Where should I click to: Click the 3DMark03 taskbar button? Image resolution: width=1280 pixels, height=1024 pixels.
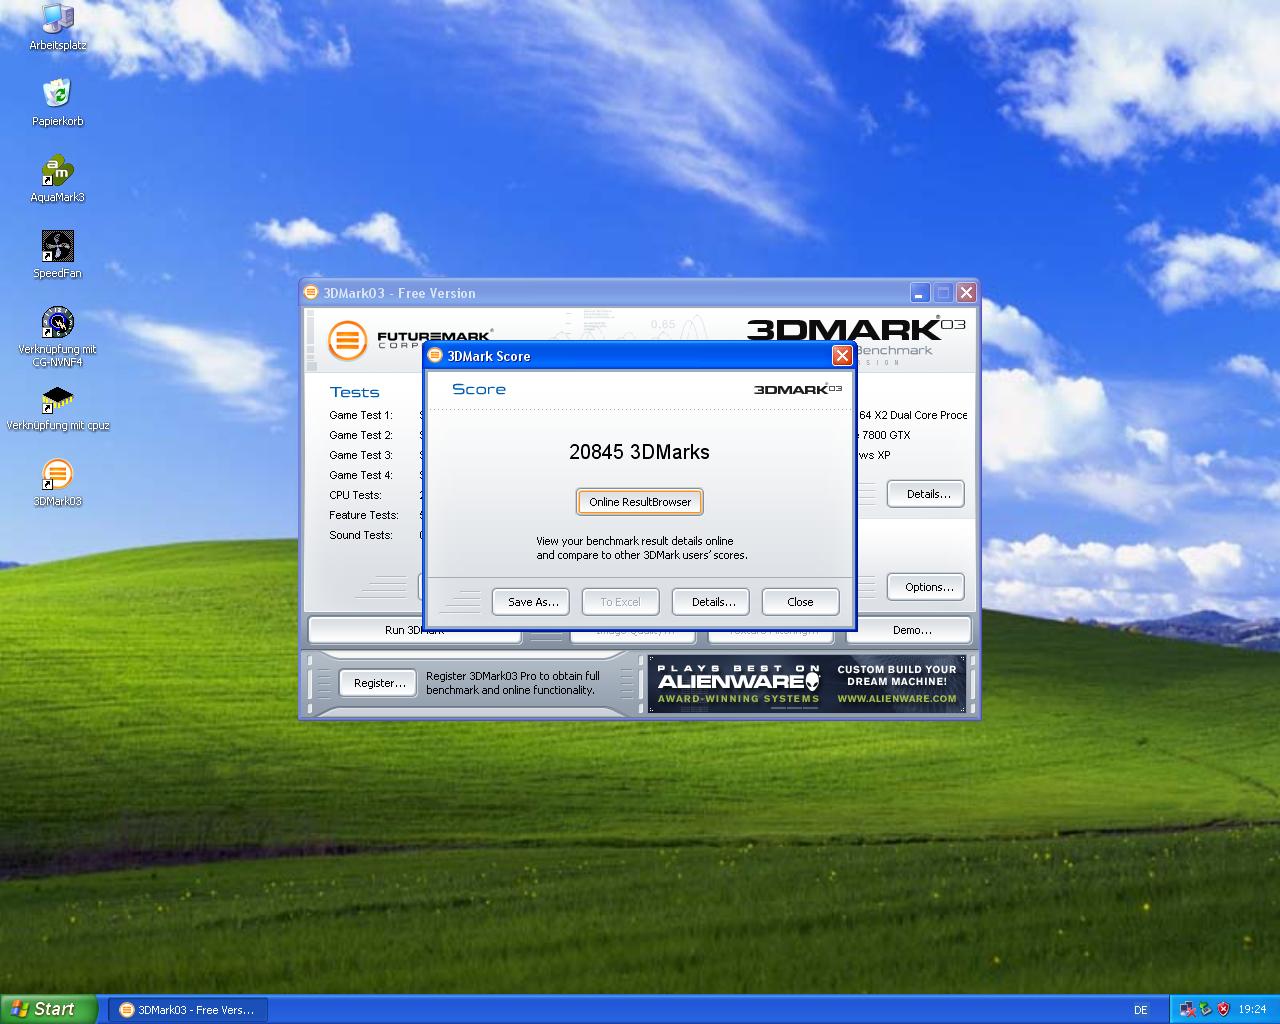[x=187, y=1010]
